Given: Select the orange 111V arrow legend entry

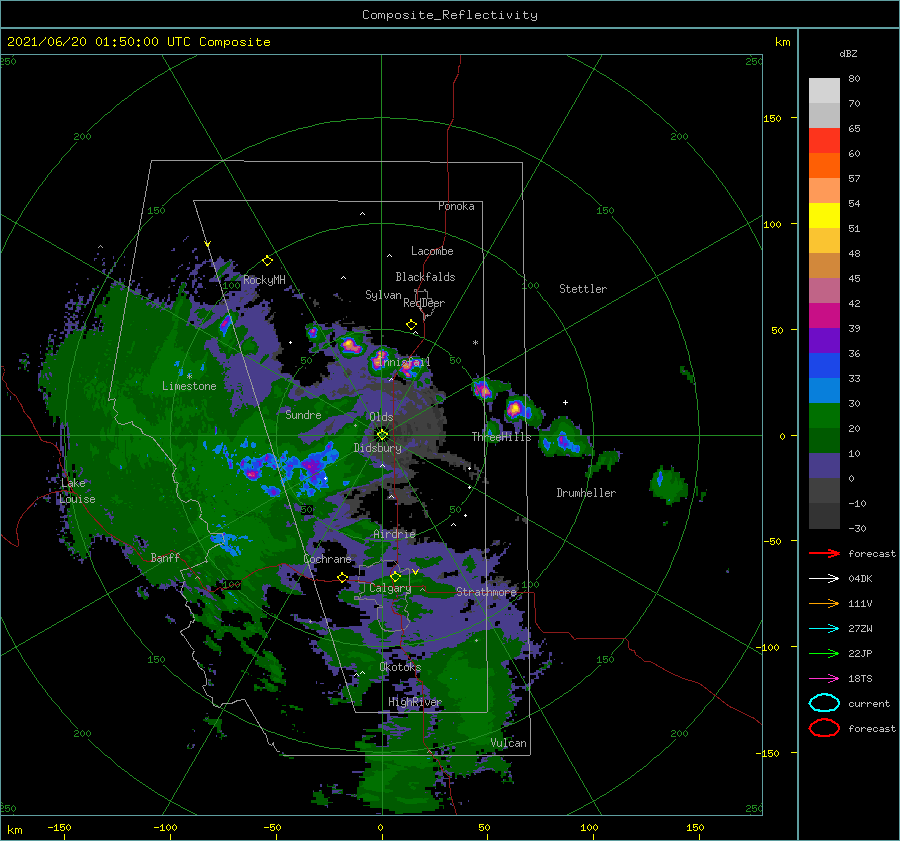Looking at the screenshot, I should 824,603.
